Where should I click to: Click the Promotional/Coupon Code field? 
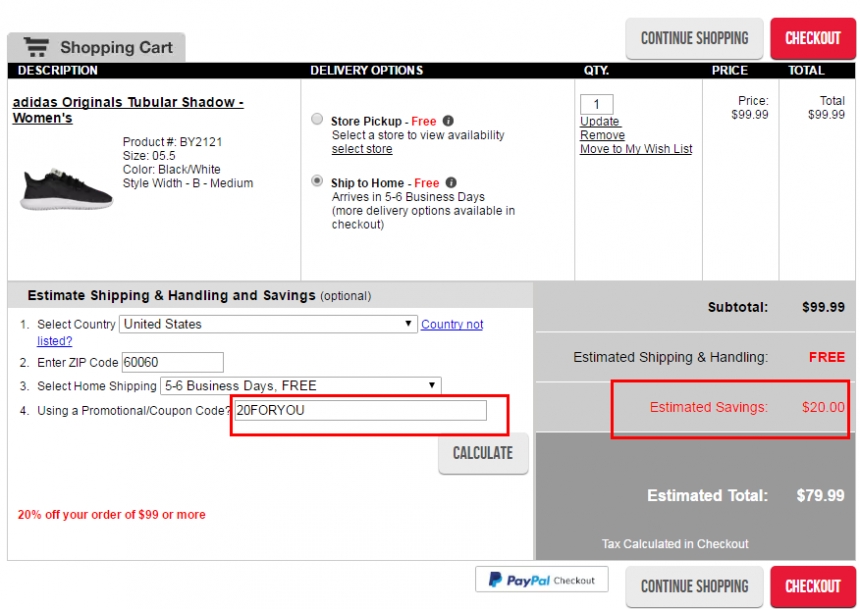360,410
